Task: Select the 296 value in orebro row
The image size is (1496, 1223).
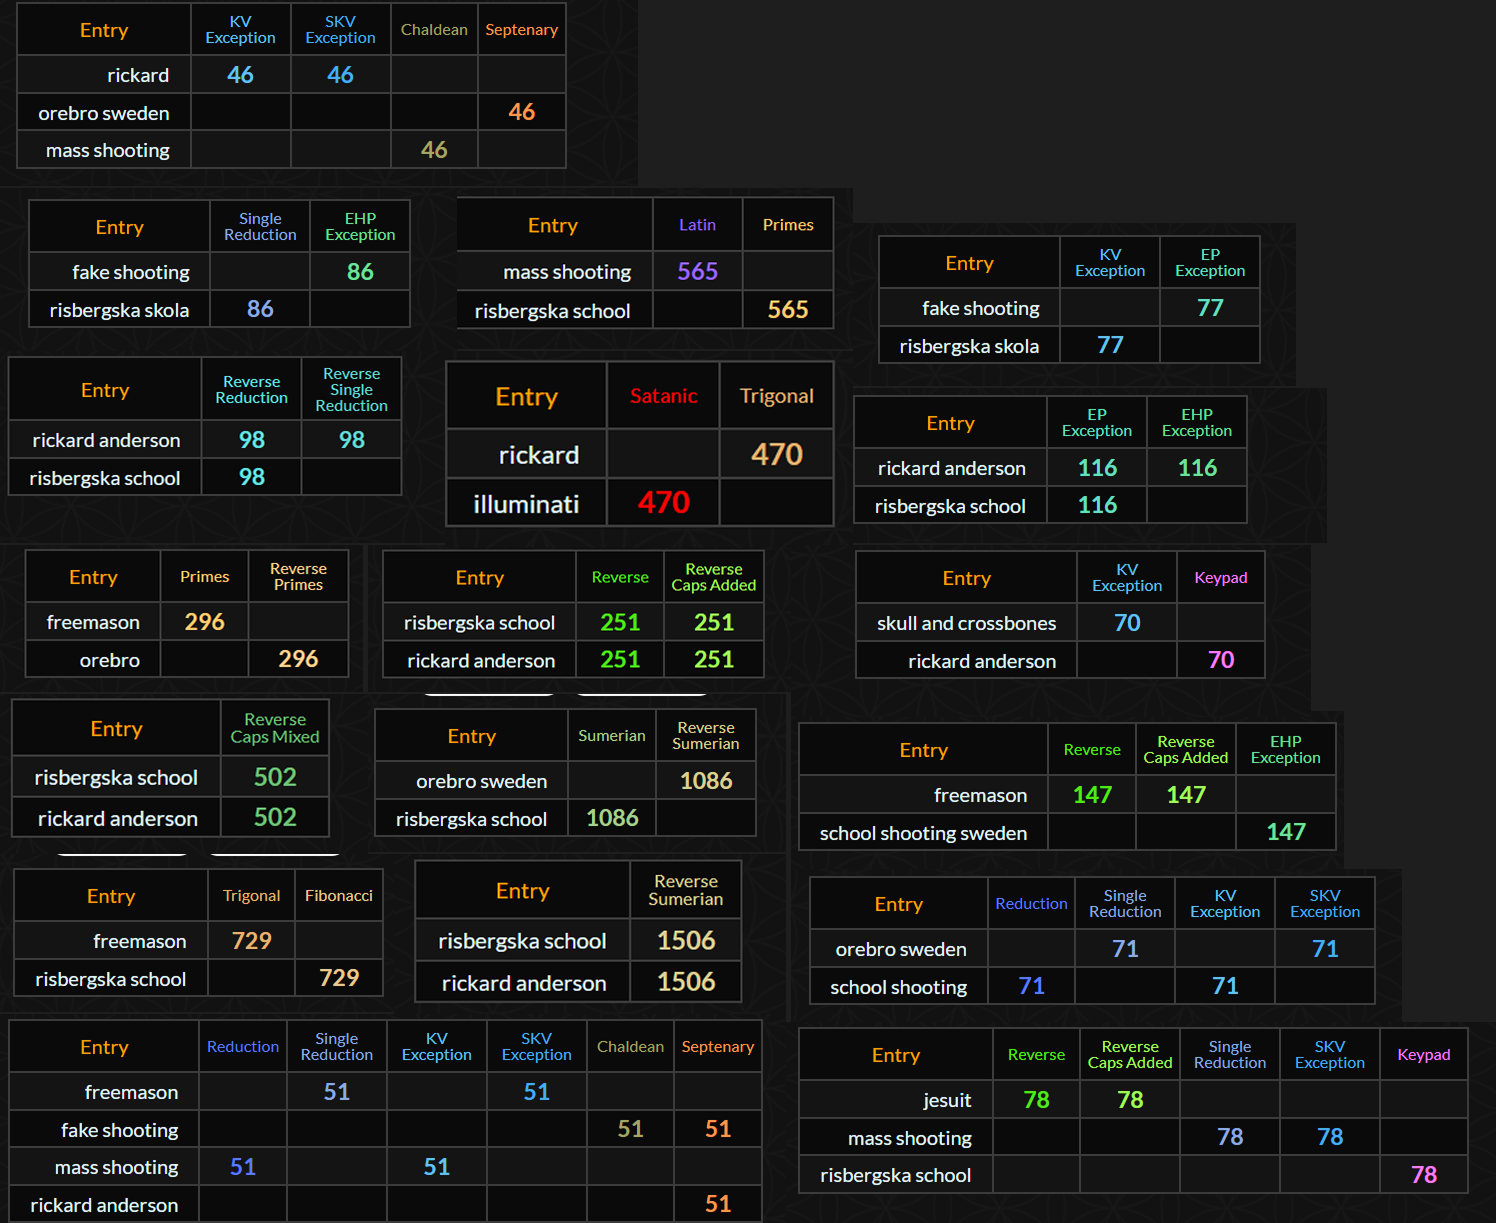Action: (x=298, y=659)
